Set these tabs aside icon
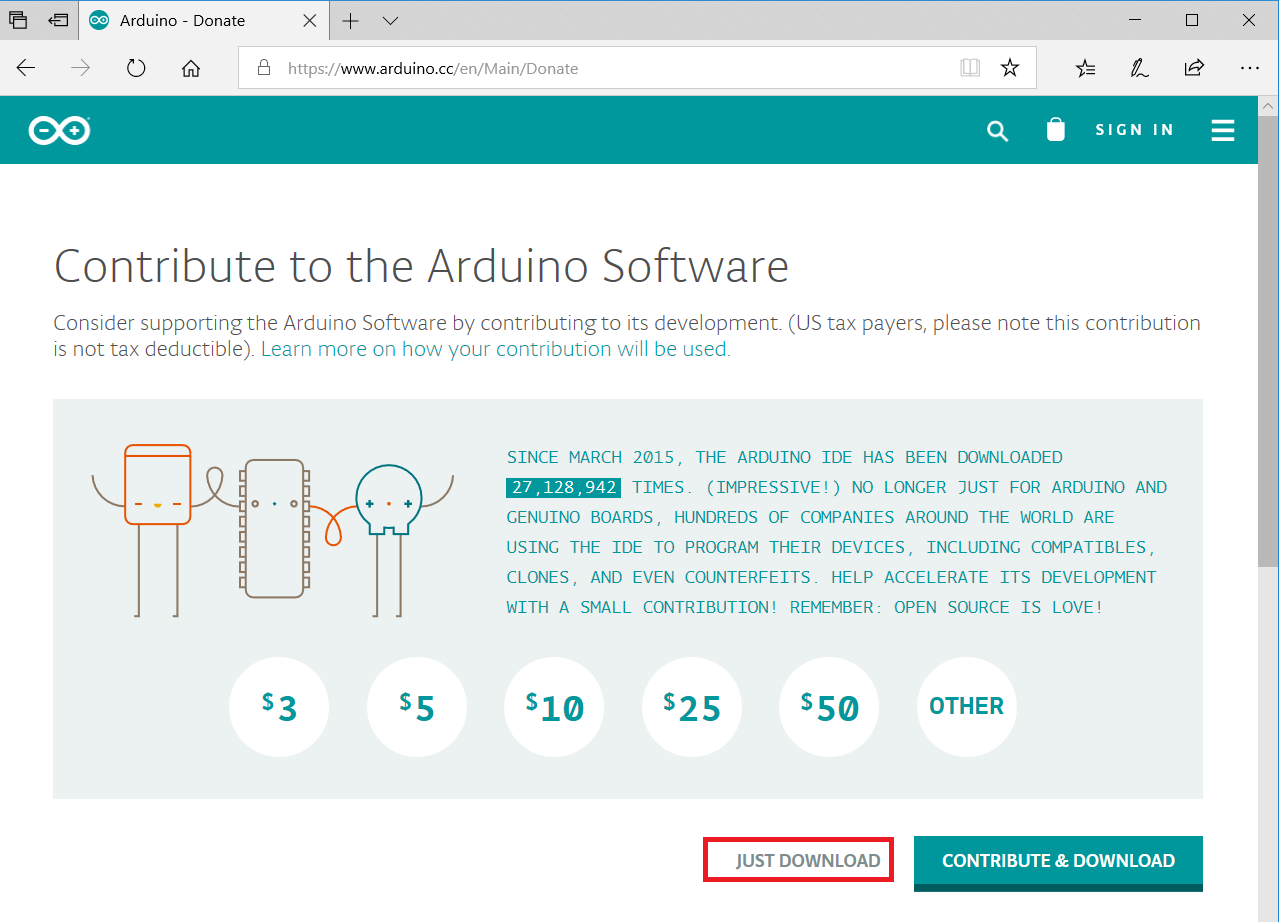1279x922 pixels. pos(59,20)
